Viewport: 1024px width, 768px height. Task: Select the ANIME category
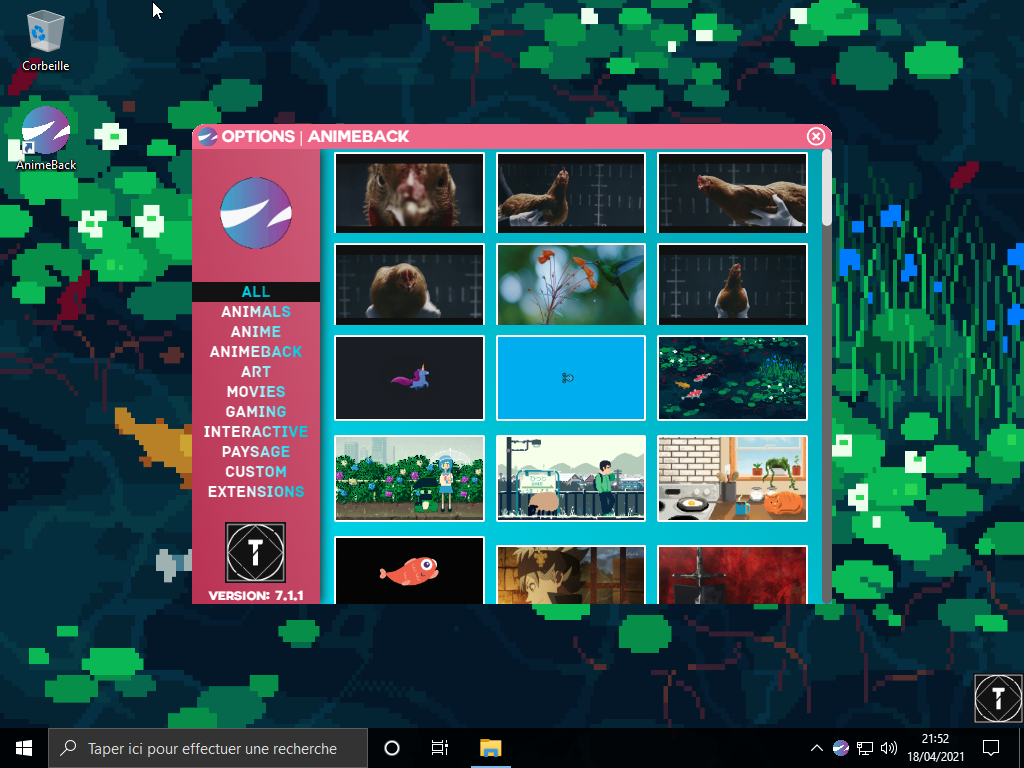tap(256, 332)
